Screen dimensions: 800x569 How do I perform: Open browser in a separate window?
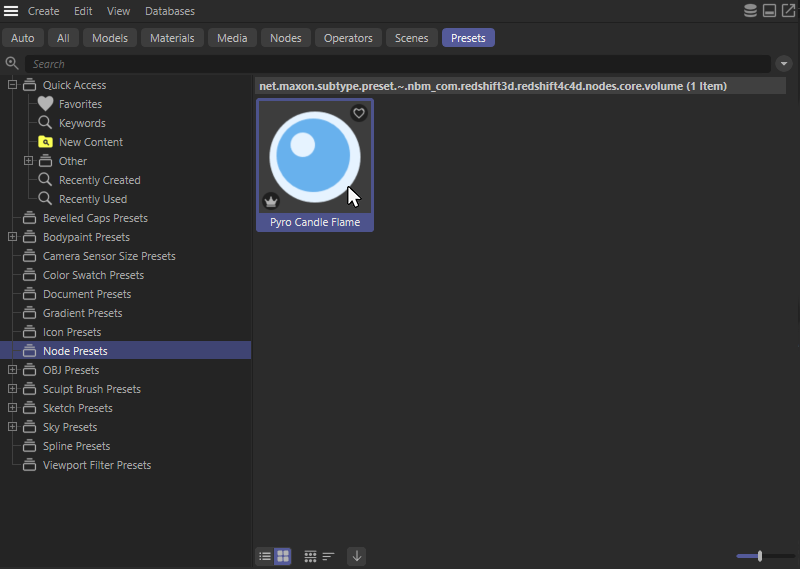click(788, 11)
